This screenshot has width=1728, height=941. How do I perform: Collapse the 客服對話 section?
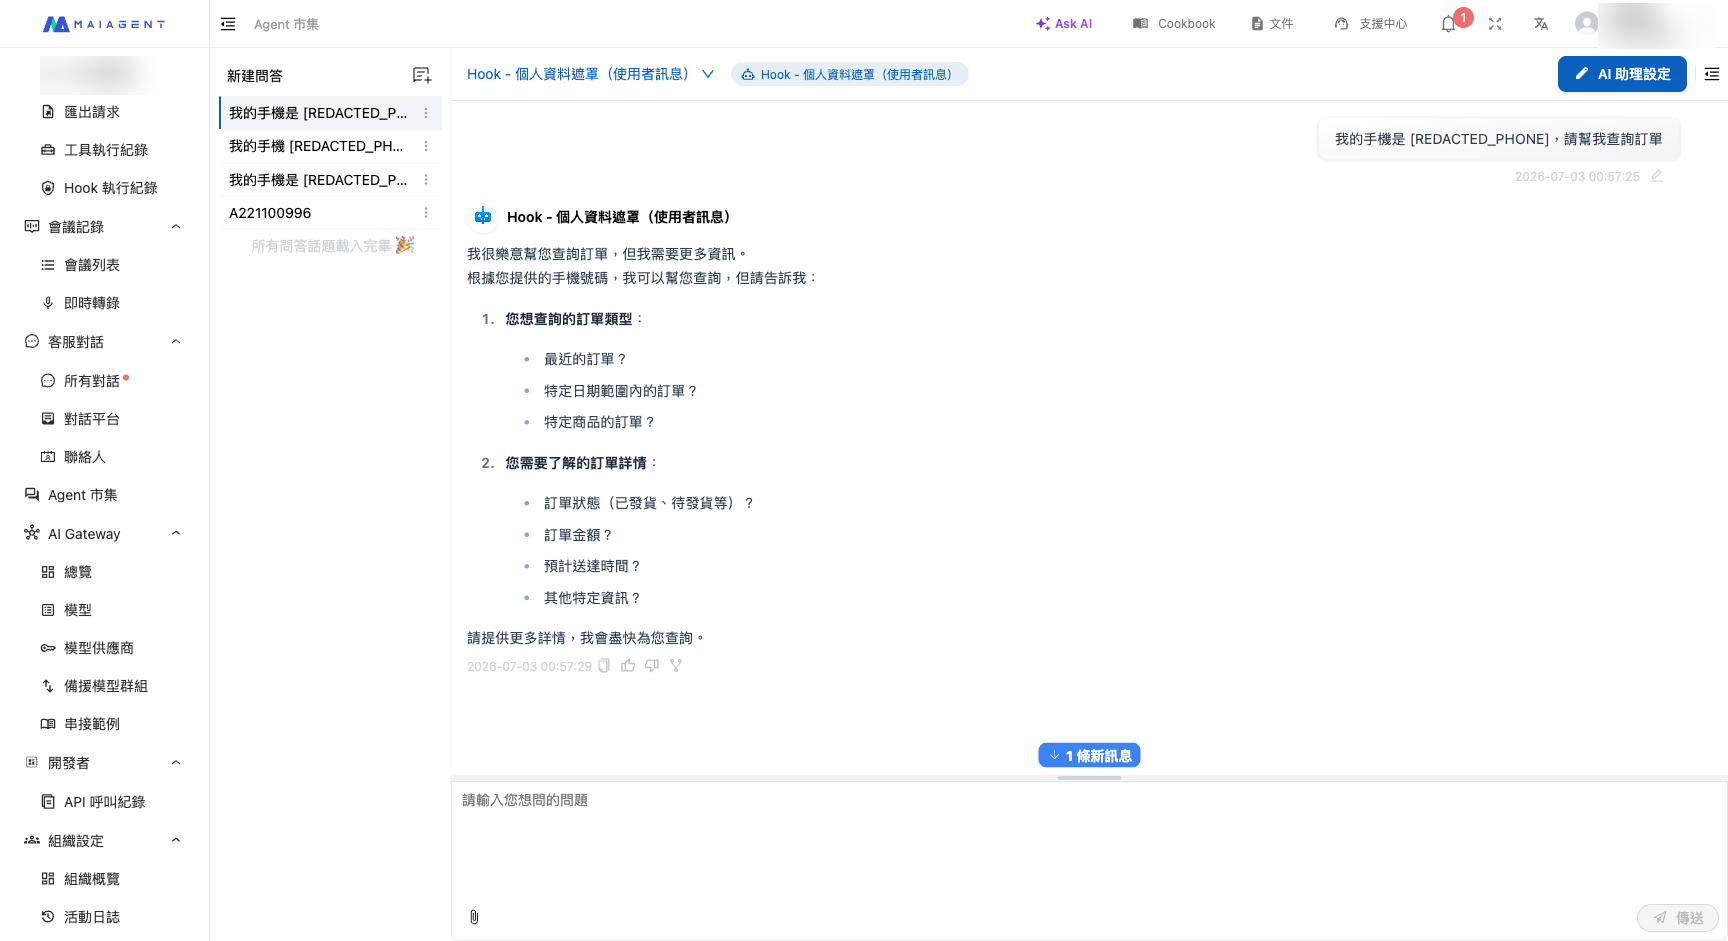[x=176, y=342]
